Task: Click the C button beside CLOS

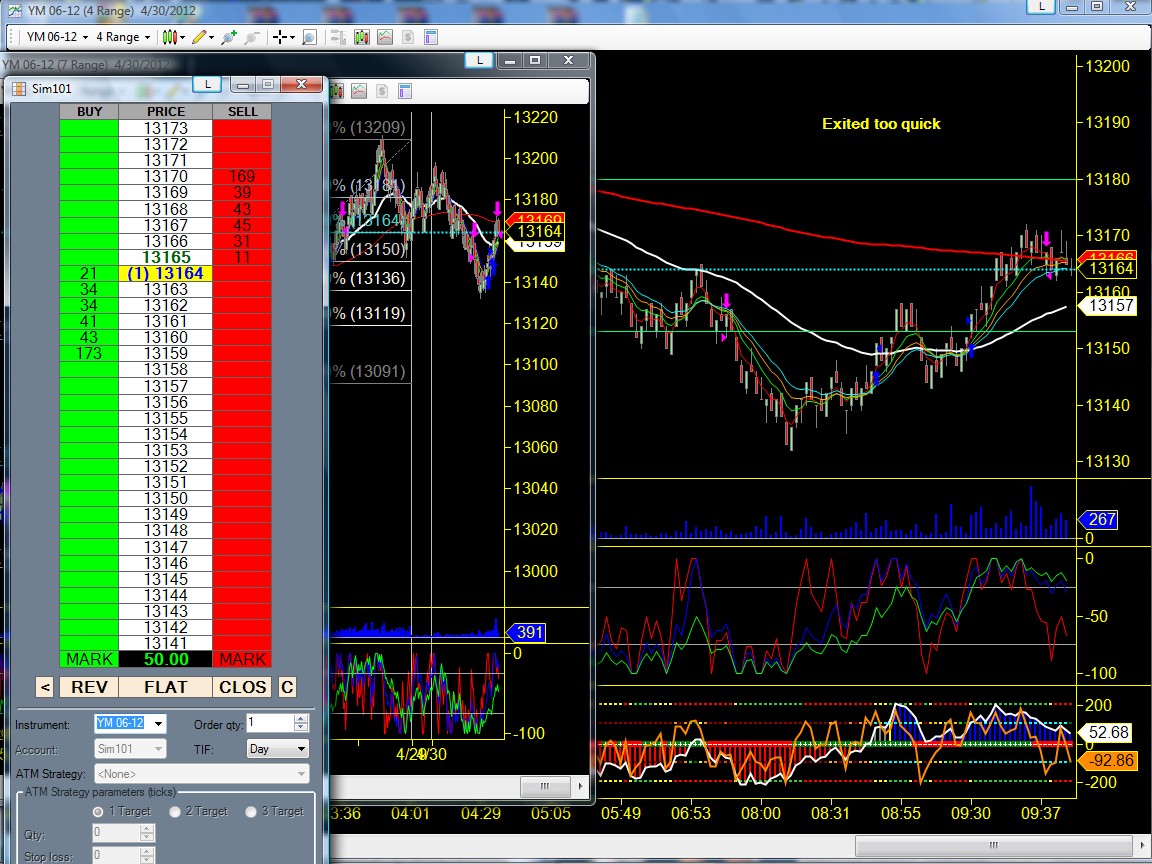Action: [x=287, y=687]
